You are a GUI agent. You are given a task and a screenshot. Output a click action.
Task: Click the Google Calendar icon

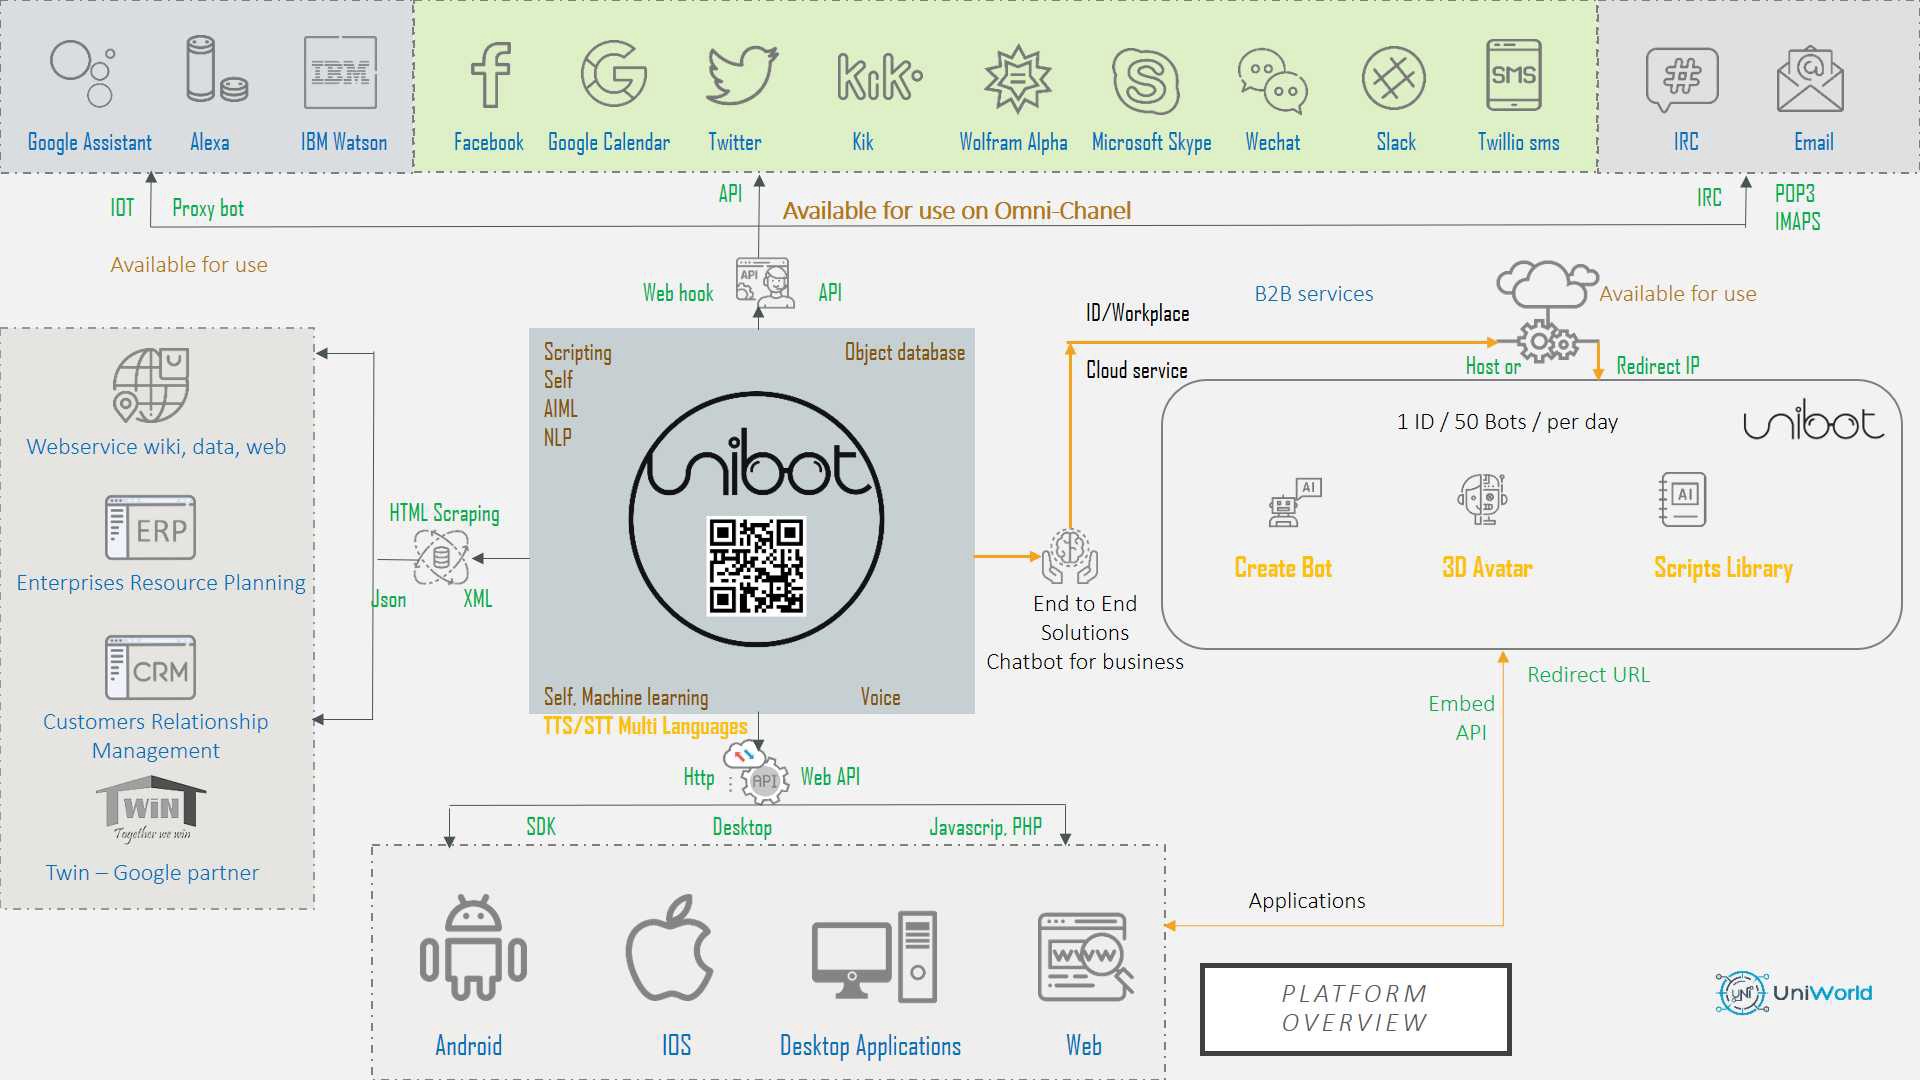click(614, 73)
